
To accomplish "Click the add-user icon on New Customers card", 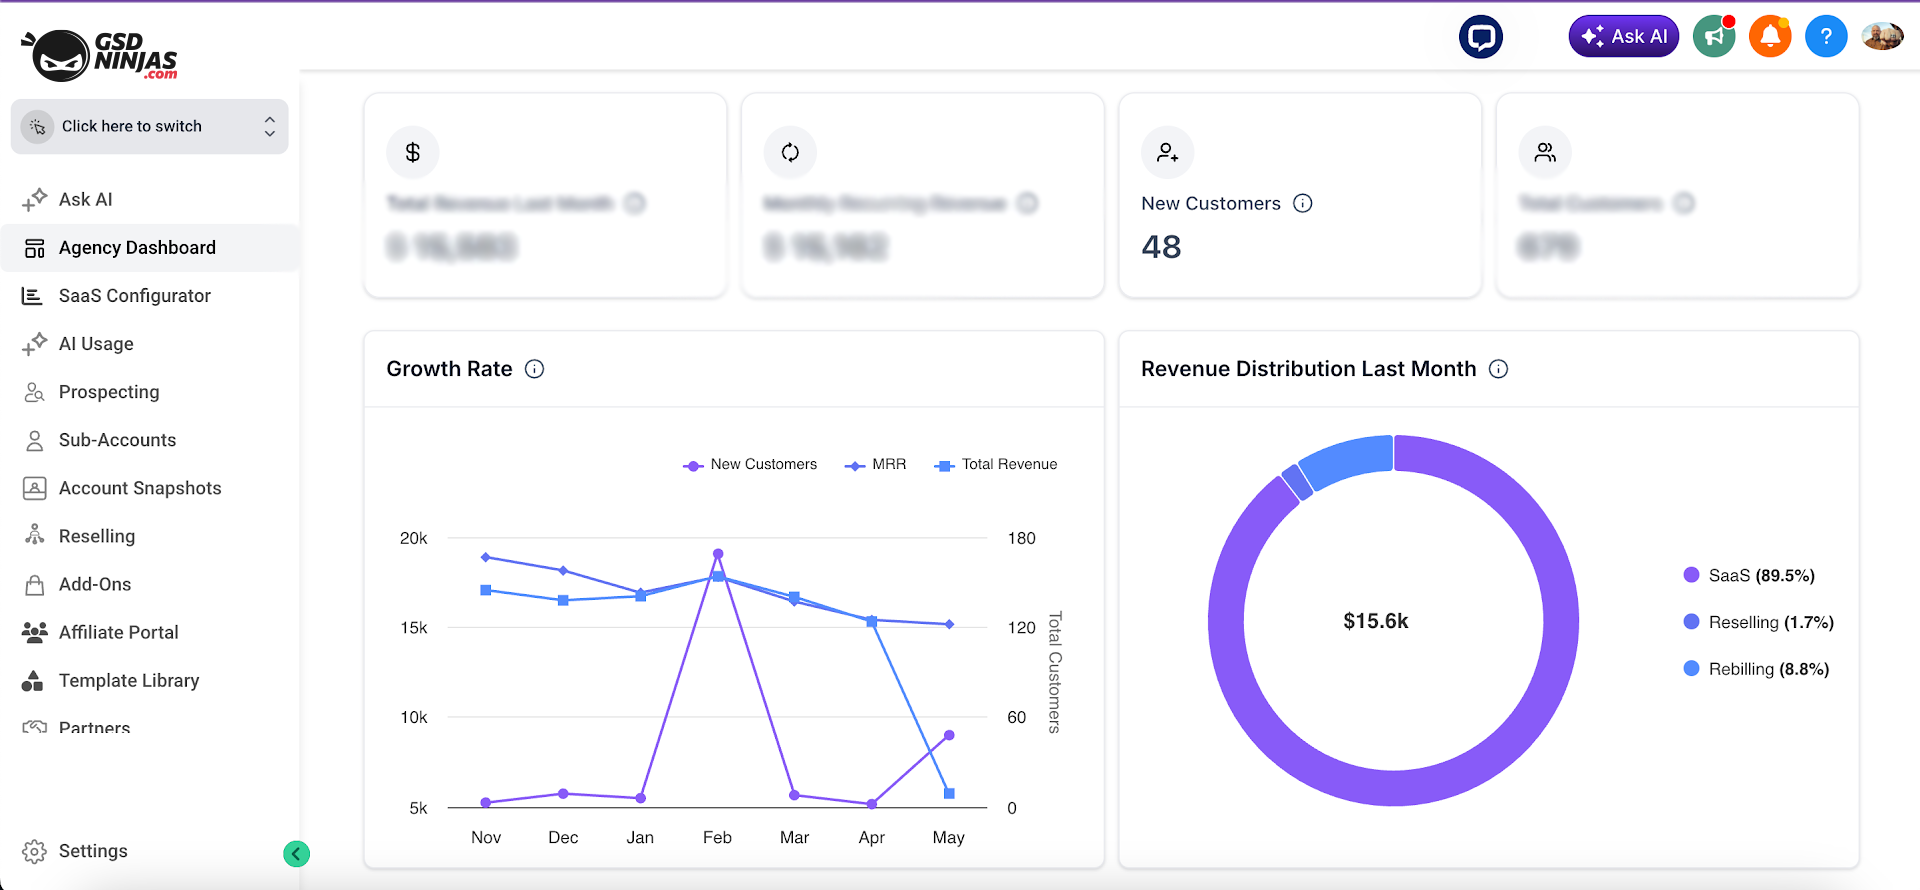I will click(1167, 152).
